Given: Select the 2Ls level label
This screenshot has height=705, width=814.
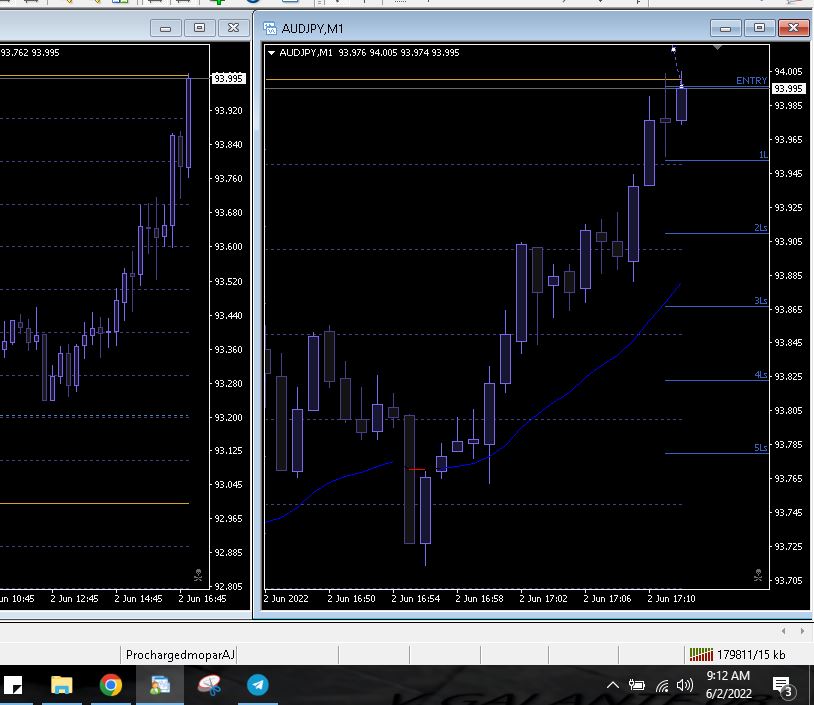Looking at the screenshot, I should (761, 228).
